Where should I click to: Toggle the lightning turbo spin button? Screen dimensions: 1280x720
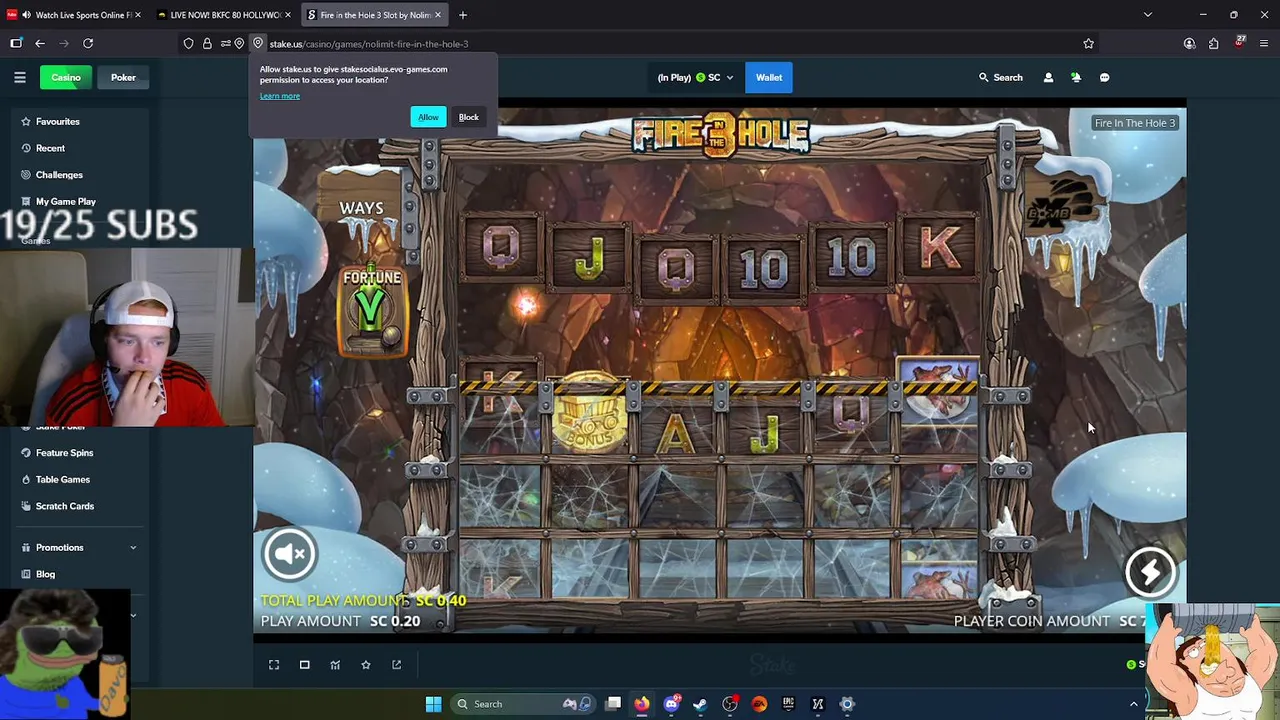coord(1150,571)
